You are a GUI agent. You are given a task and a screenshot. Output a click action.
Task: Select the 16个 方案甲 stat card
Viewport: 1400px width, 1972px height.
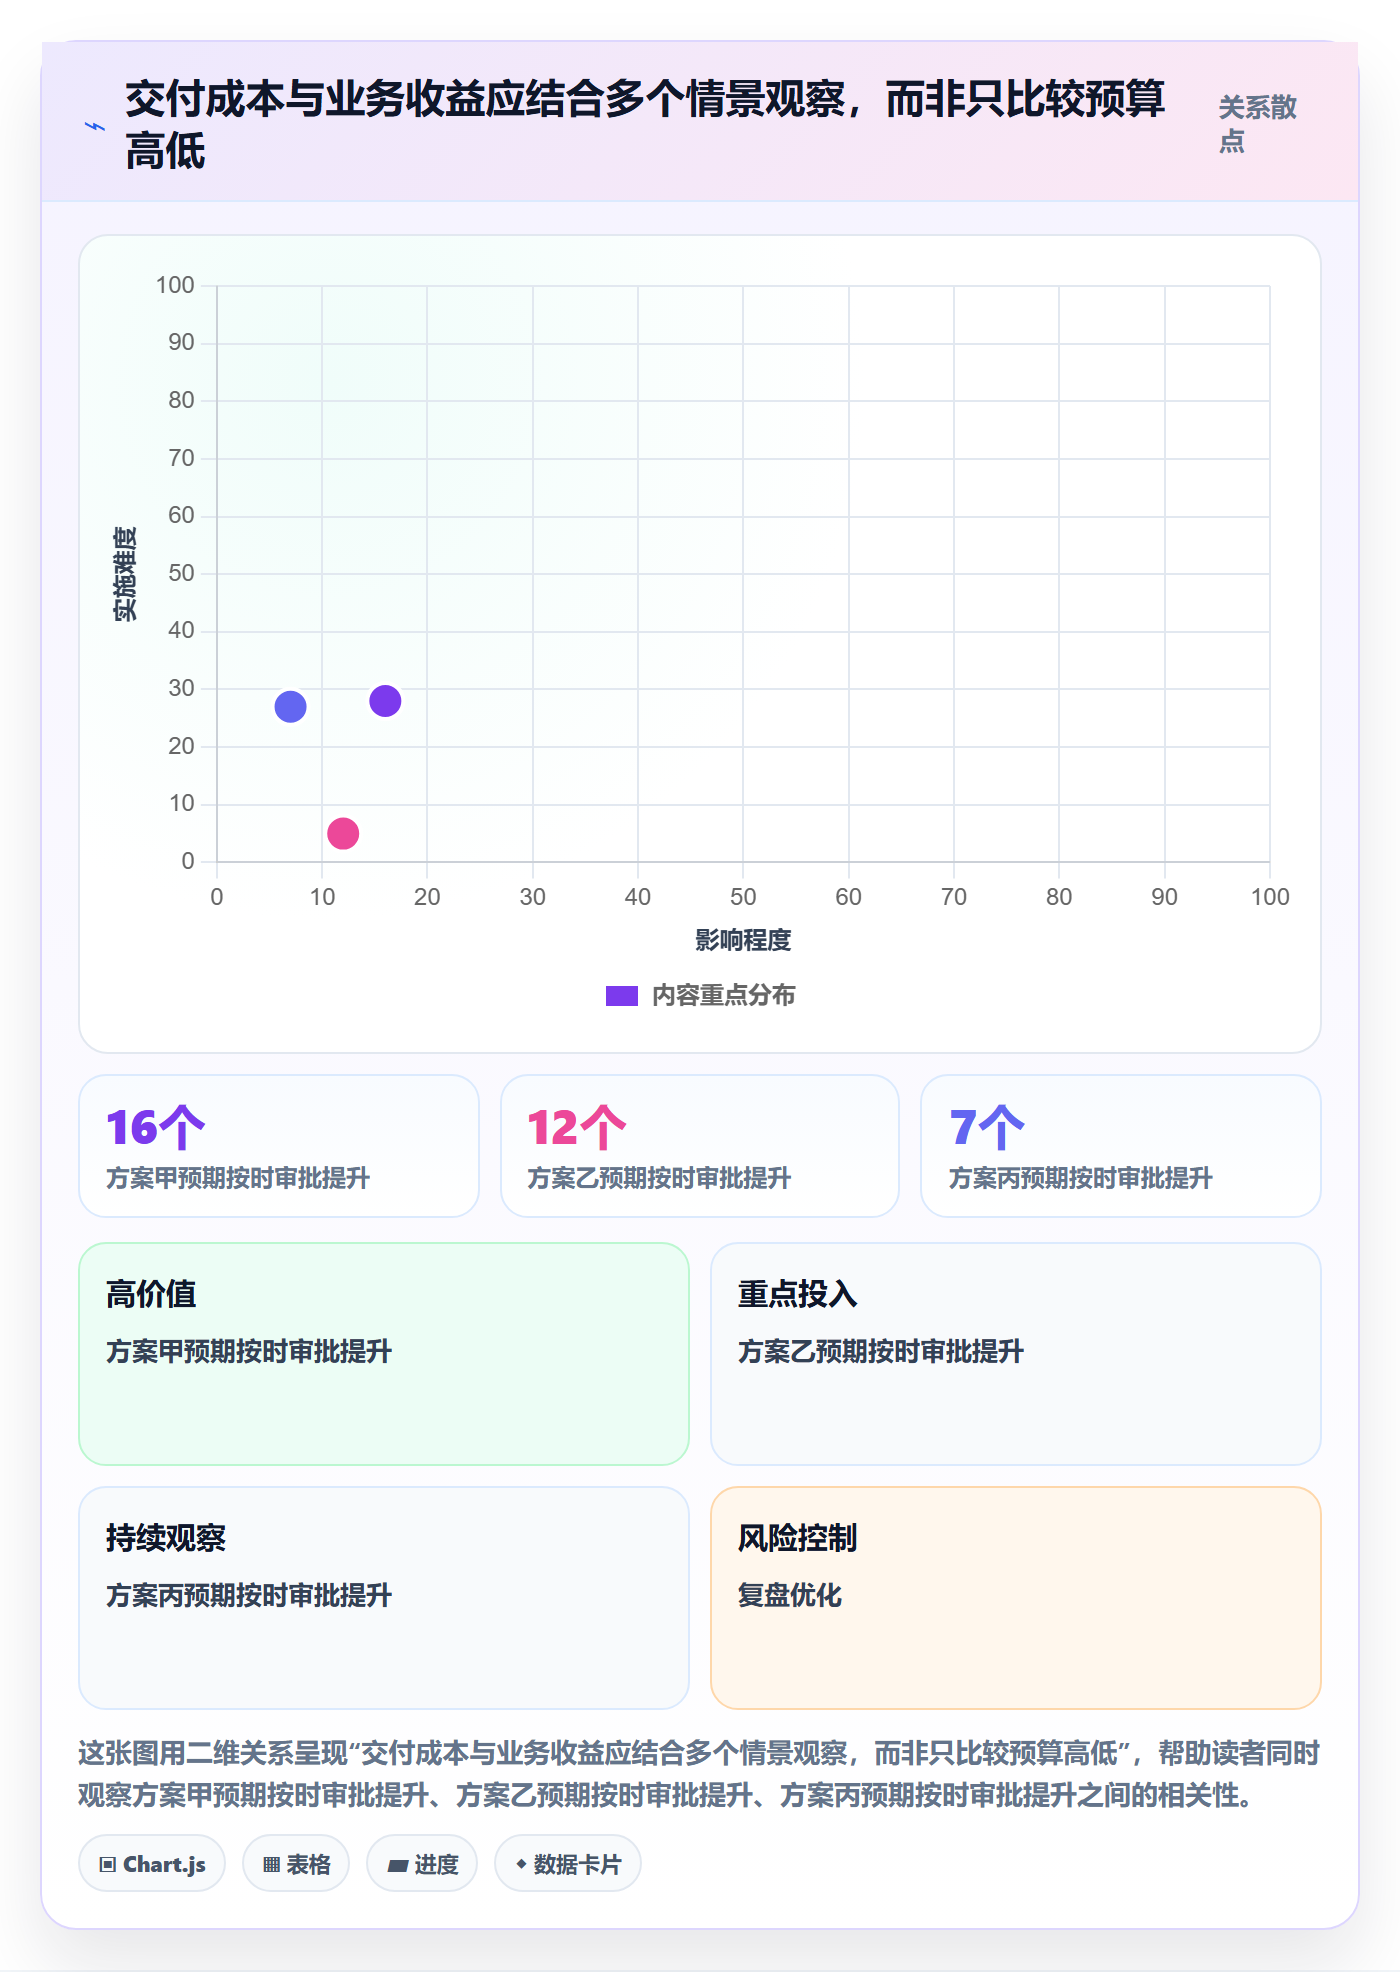click(279, 1146)
